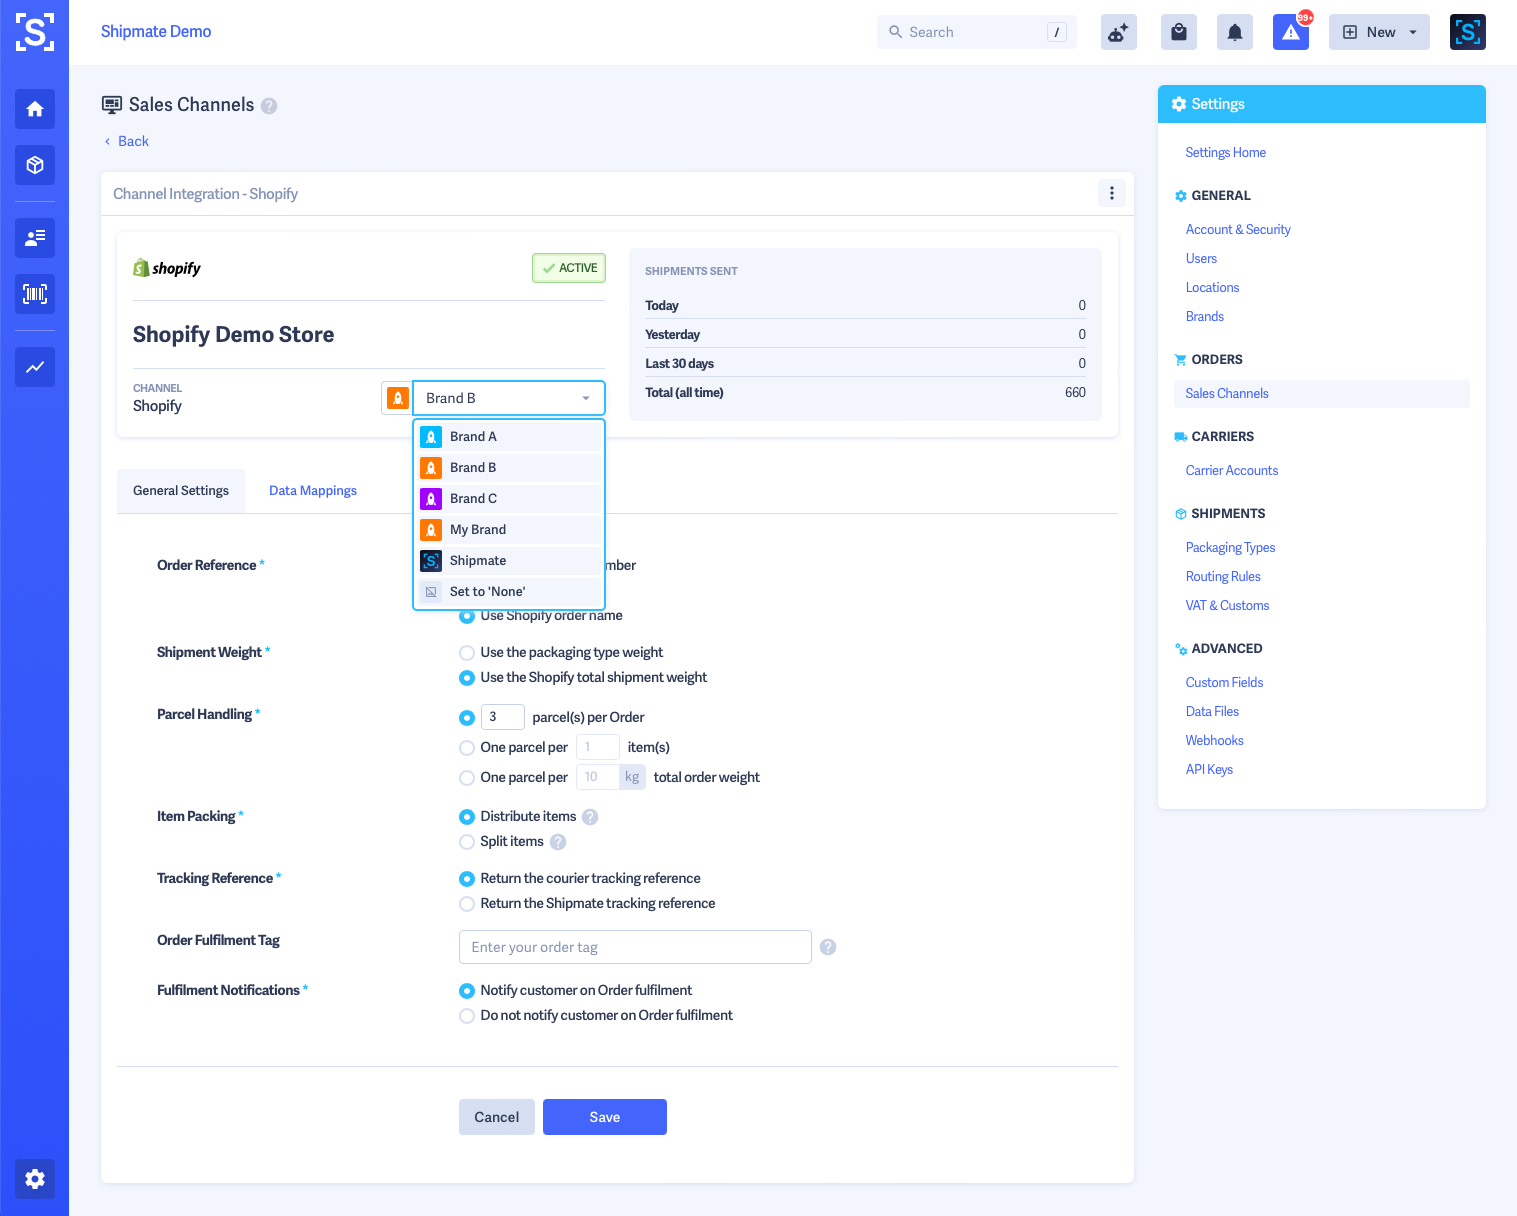View alerts with the 99+ warning badge
This screenshot has width=1517, height=1216.
1290,31
